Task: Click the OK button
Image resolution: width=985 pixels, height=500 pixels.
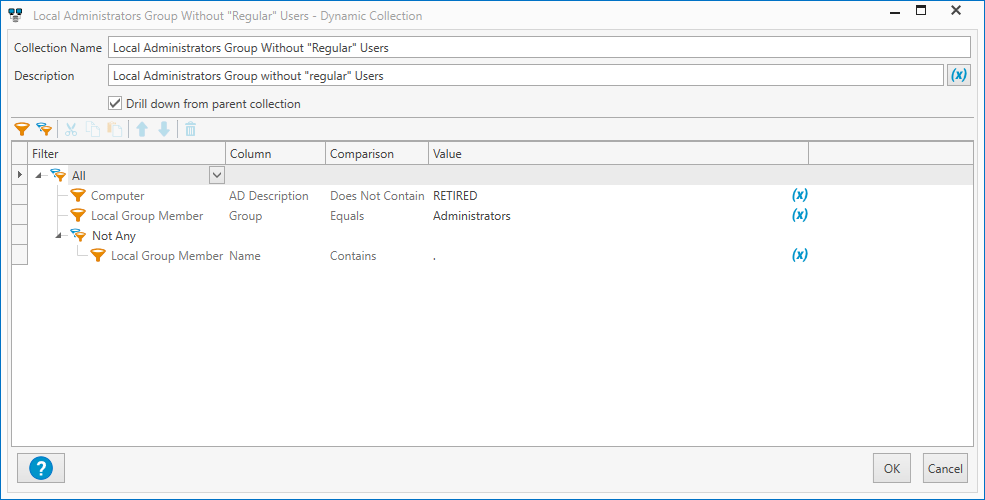Action: [891, 468]
